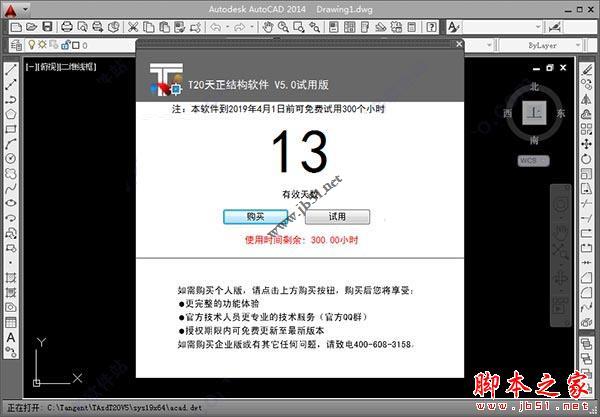The width and height of the screenshot is (600, 417).
Task: Click the Zoom Realtime magnifier icon
Action: tap(284, 27)
